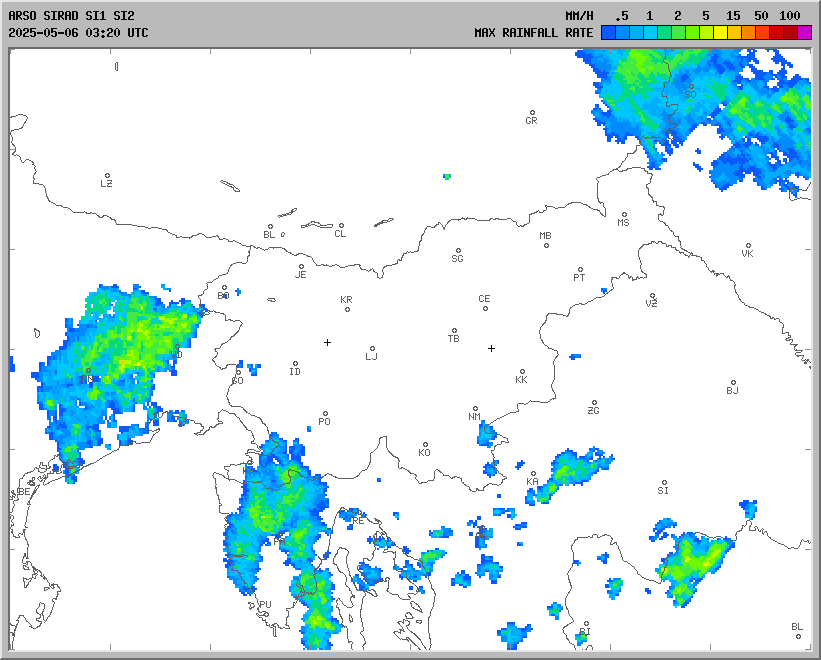Select the darkest blue legend swatch

(x=608, y=32)
